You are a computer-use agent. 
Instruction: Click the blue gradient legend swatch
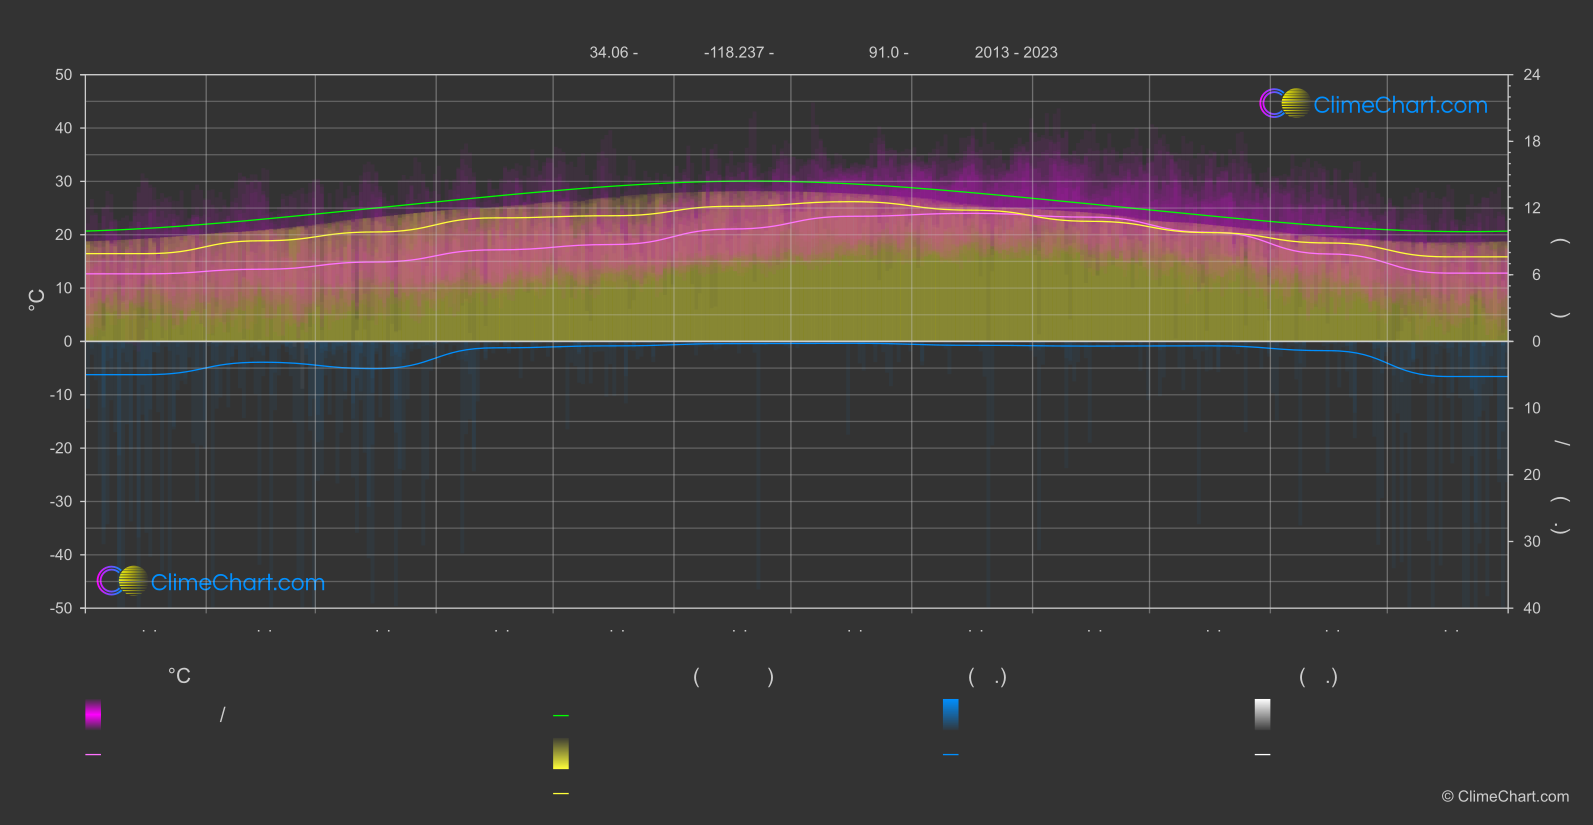click(x=951, y=714)
